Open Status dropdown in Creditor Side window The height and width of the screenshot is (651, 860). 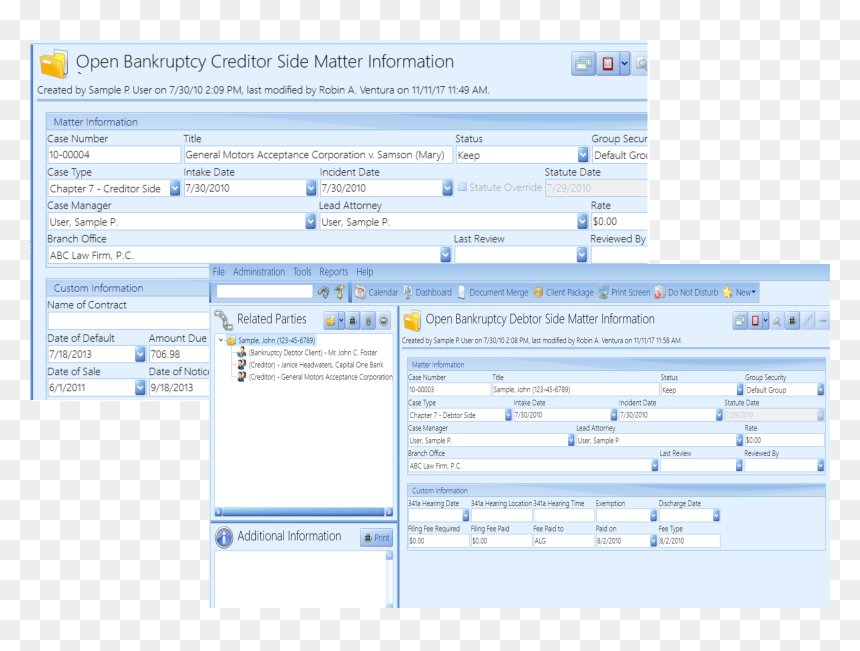tap(583, 155)
